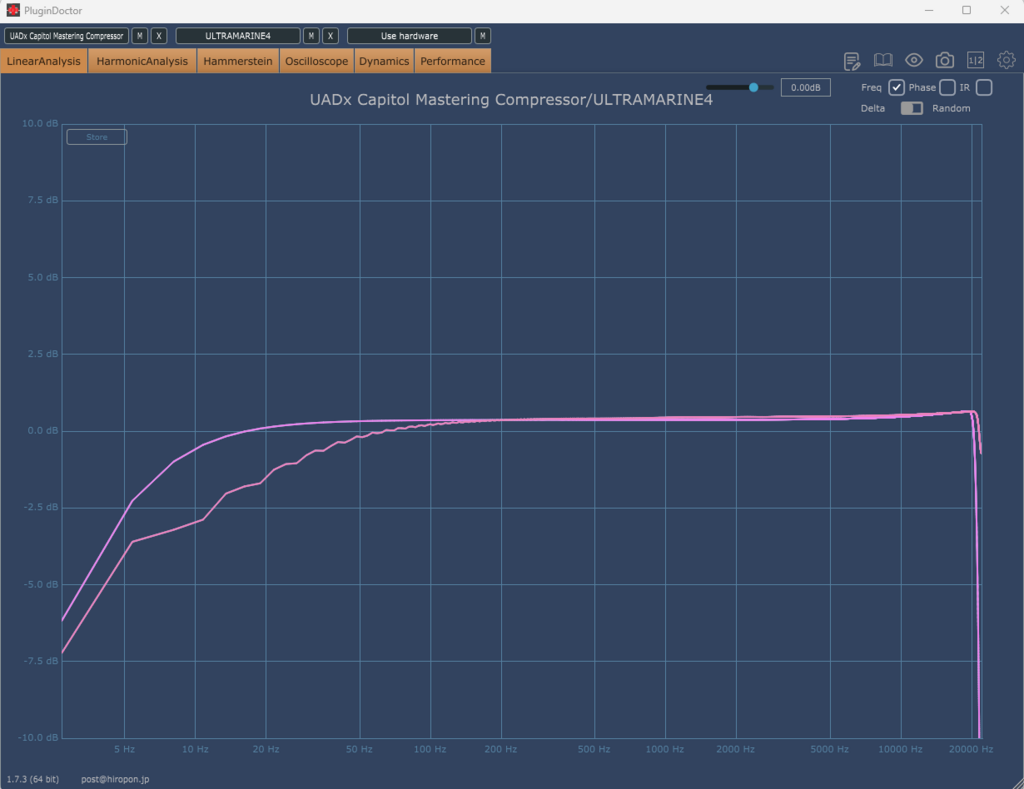
Task: Click the 5 Hz axis label
Action: point(125,749)
